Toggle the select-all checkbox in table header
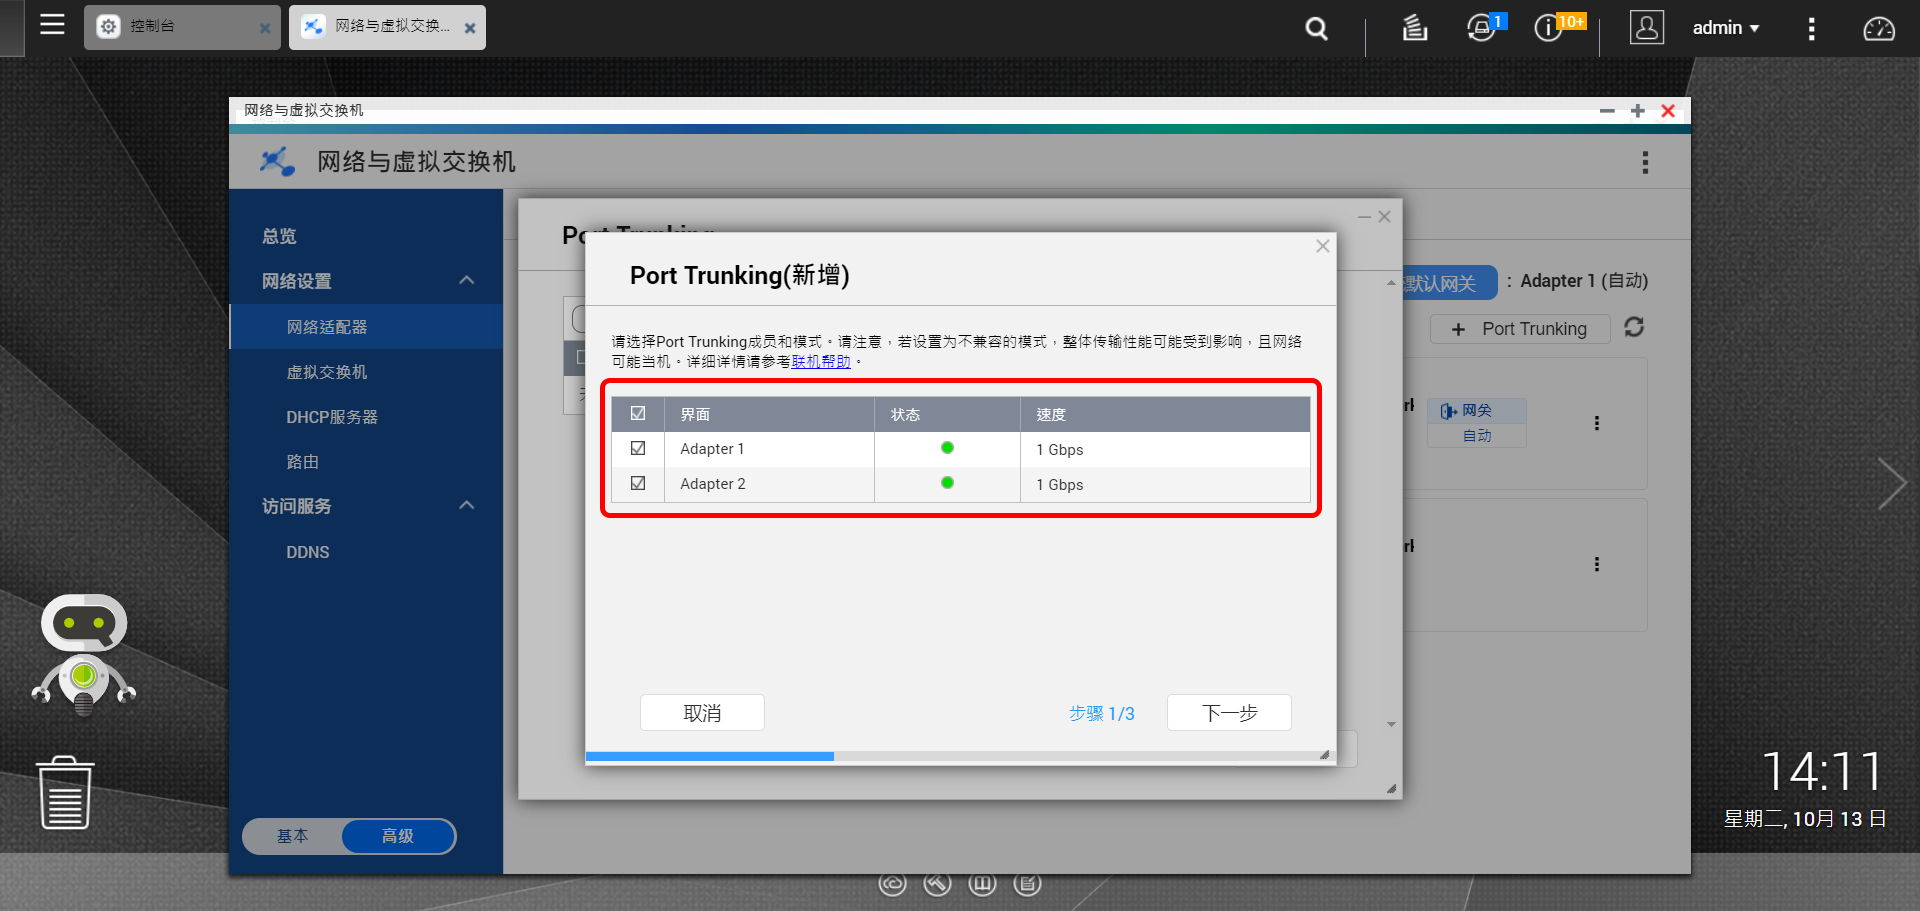 (x=638, y=413)
